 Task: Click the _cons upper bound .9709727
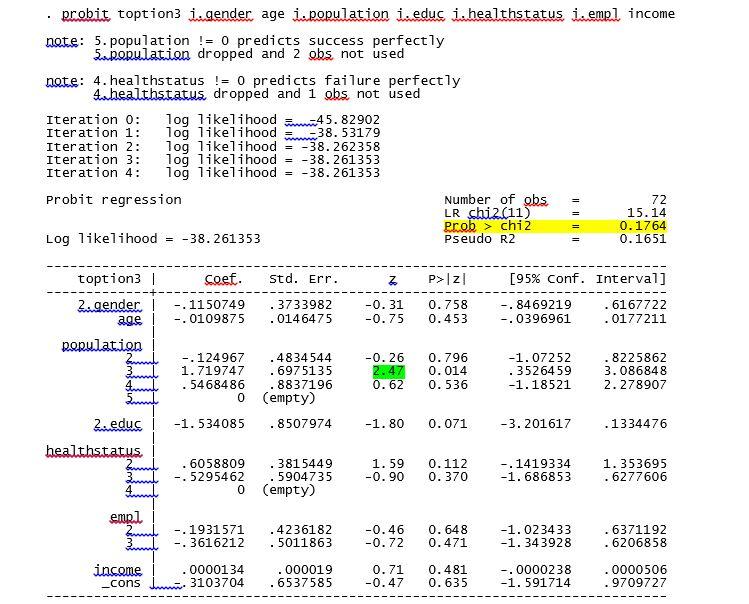(635, 582)
